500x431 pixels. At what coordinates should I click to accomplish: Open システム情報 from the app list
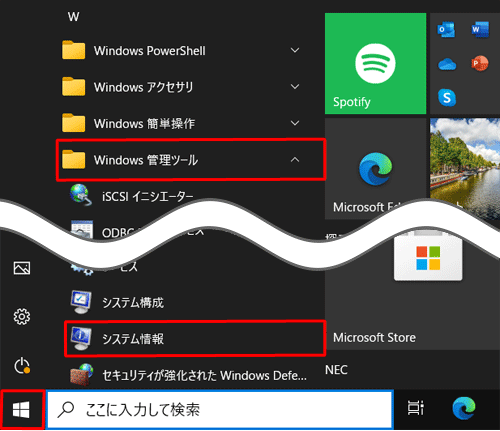click(x=195, y=339)
